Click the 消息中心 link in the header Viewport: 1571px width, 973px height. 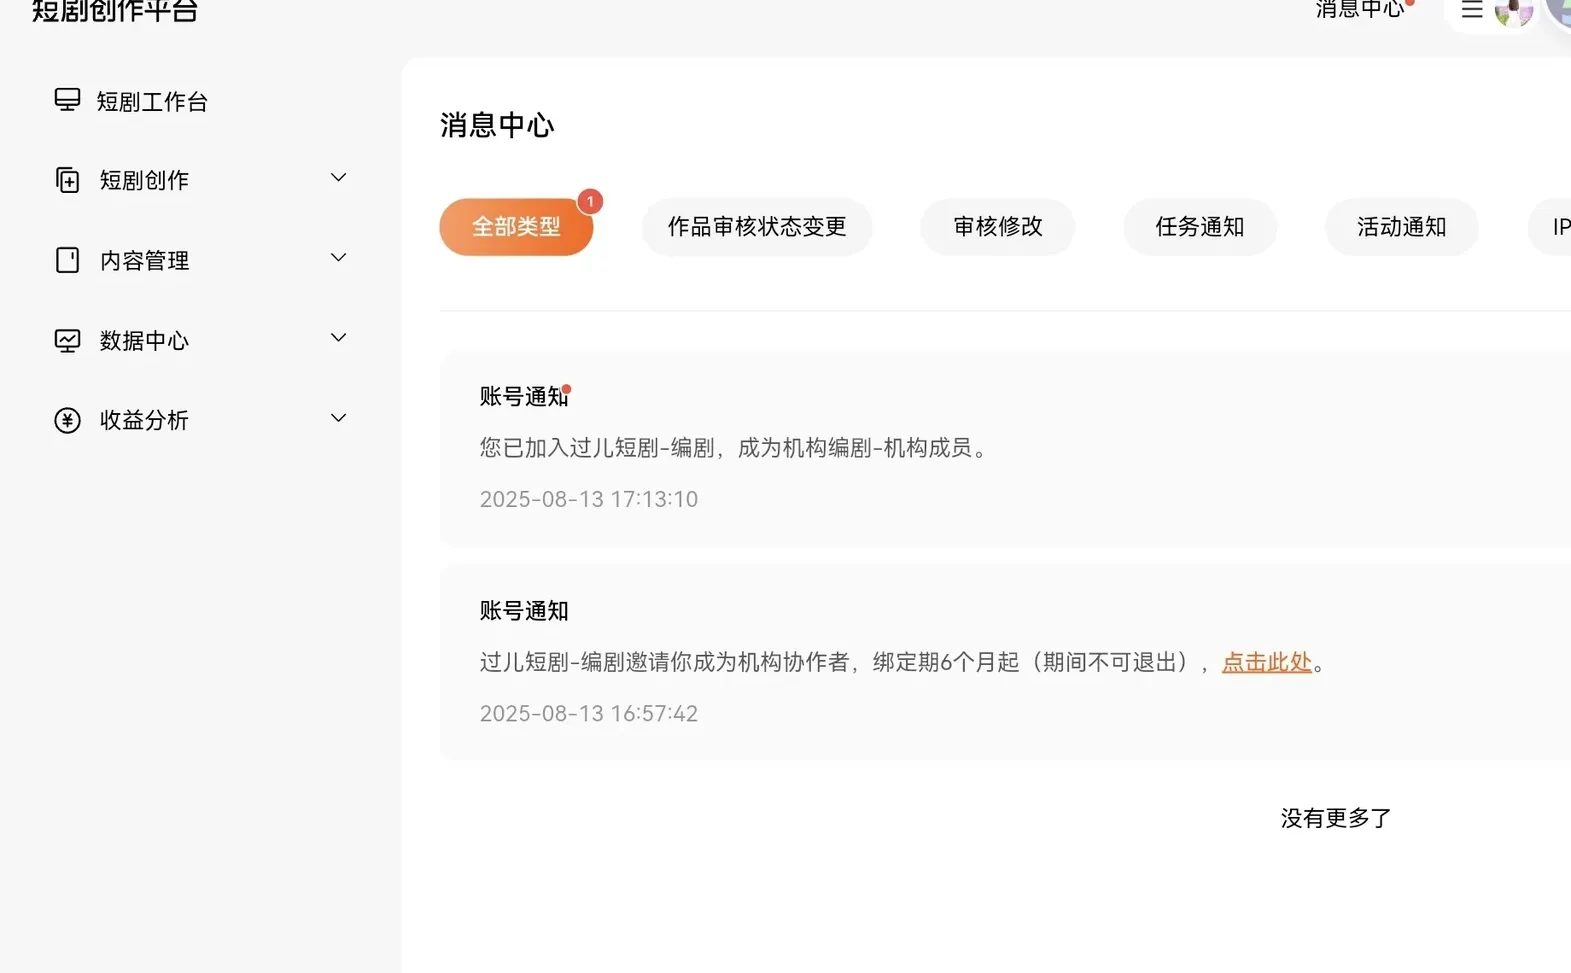tap(1360, 9)
